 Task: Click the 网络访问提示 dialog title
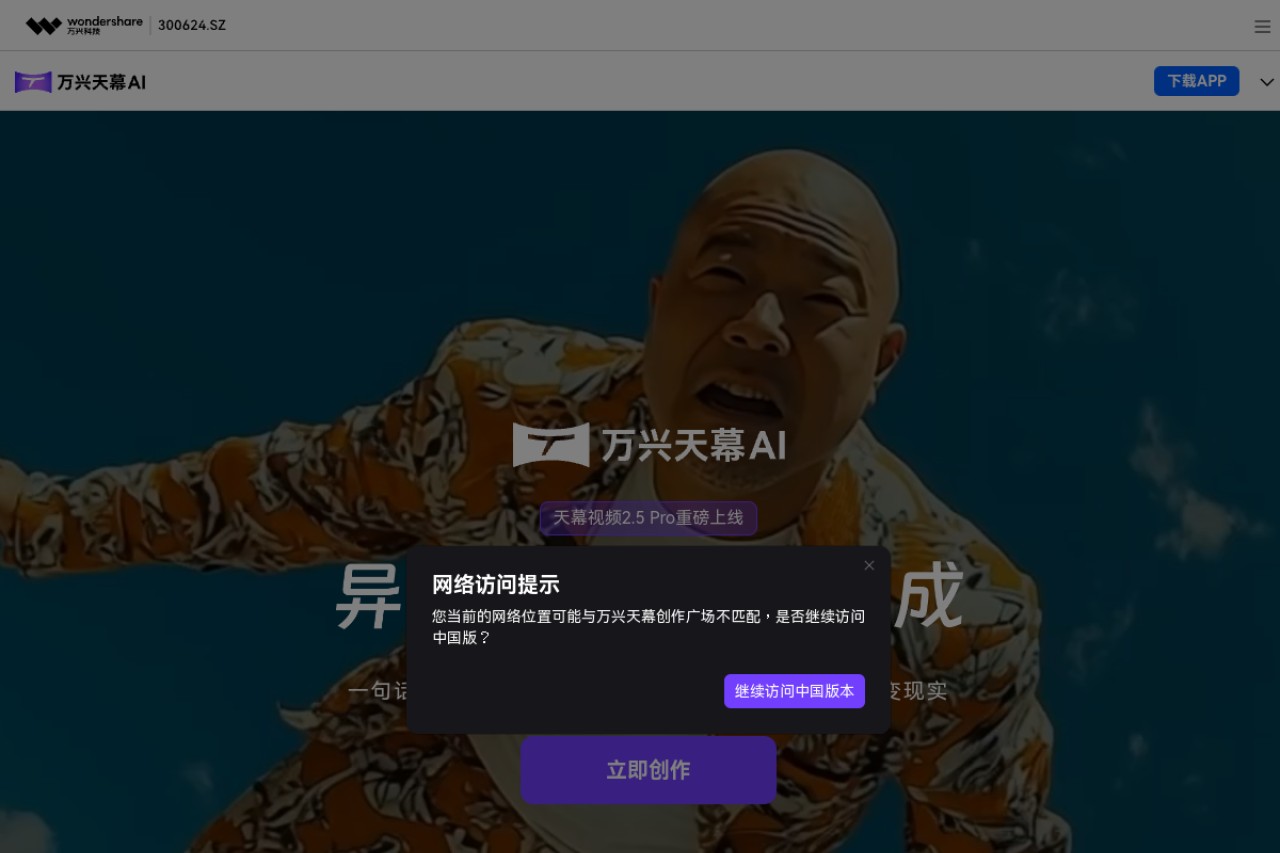tap(495, 585)
